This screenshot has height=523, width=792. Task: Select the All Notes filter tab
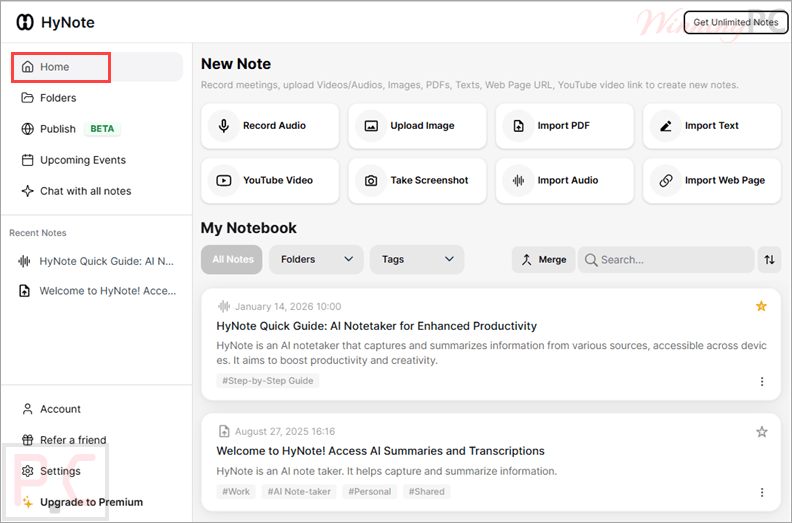[232, 260]
